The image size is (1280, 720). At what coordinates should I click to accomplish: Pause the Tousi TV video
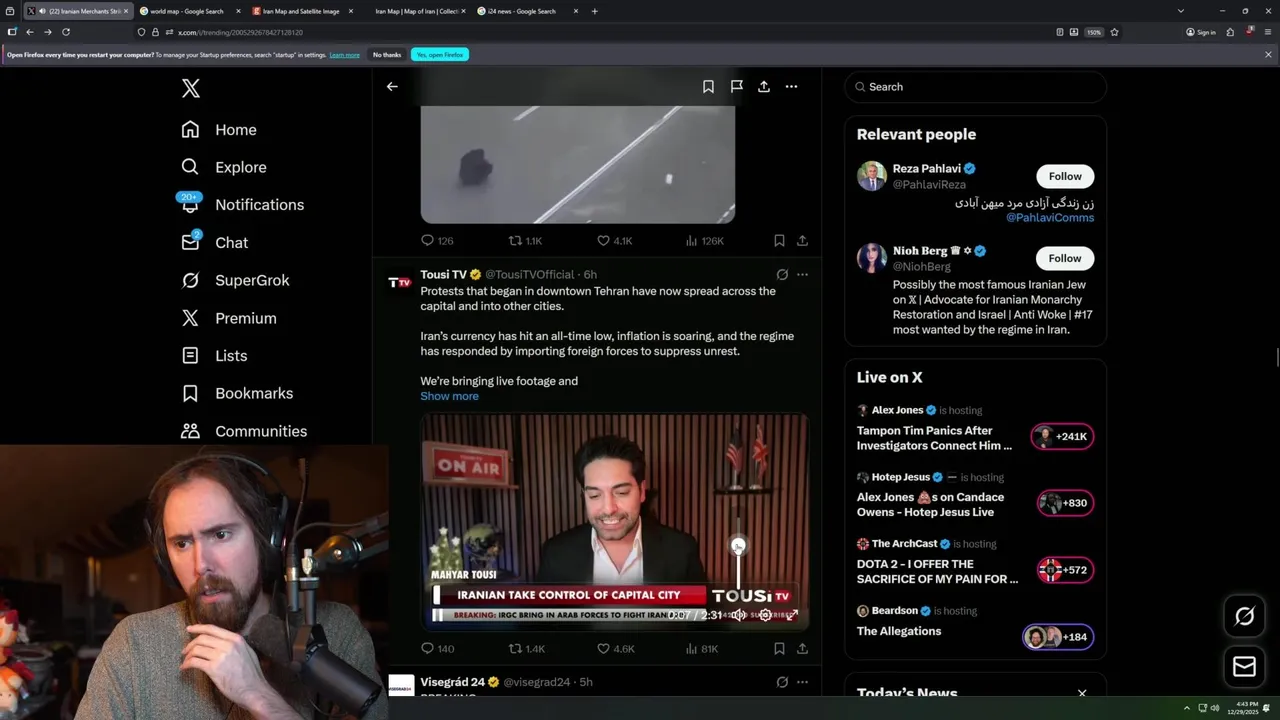click(x=437, y=615)
